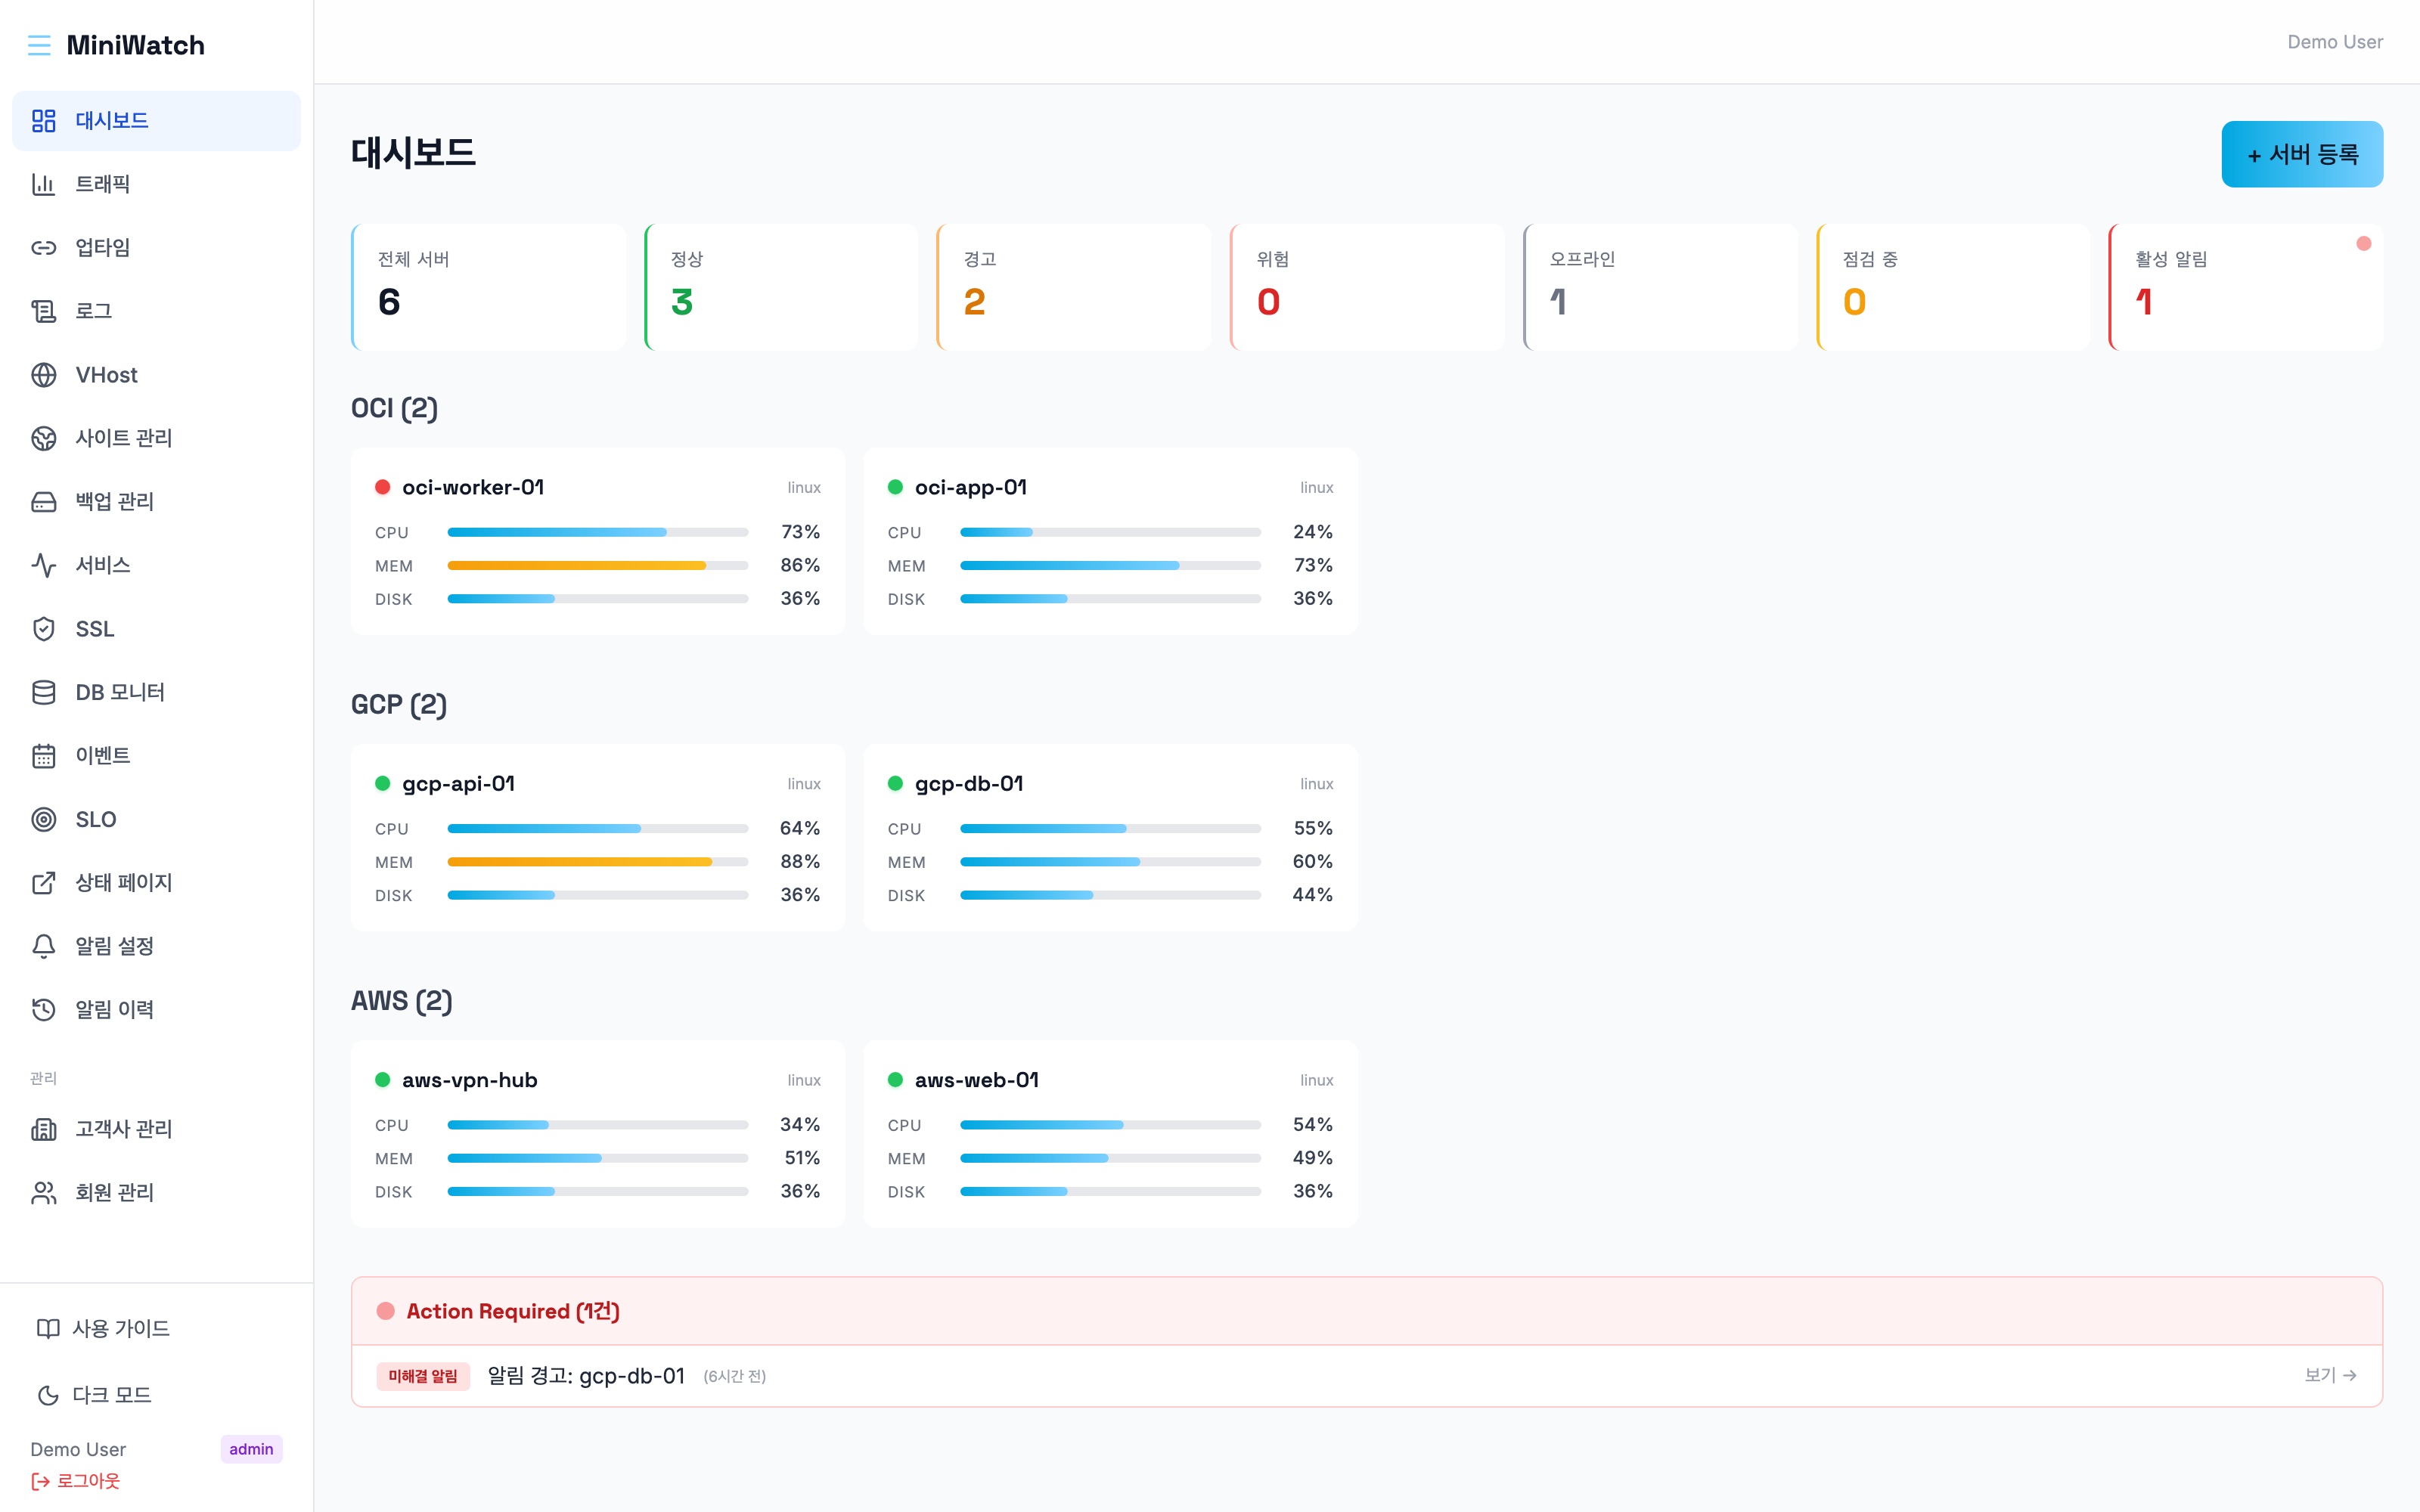Click Demo User in the top header
This screenshot has height=1512, width=2420.
tap(2335, 42)
